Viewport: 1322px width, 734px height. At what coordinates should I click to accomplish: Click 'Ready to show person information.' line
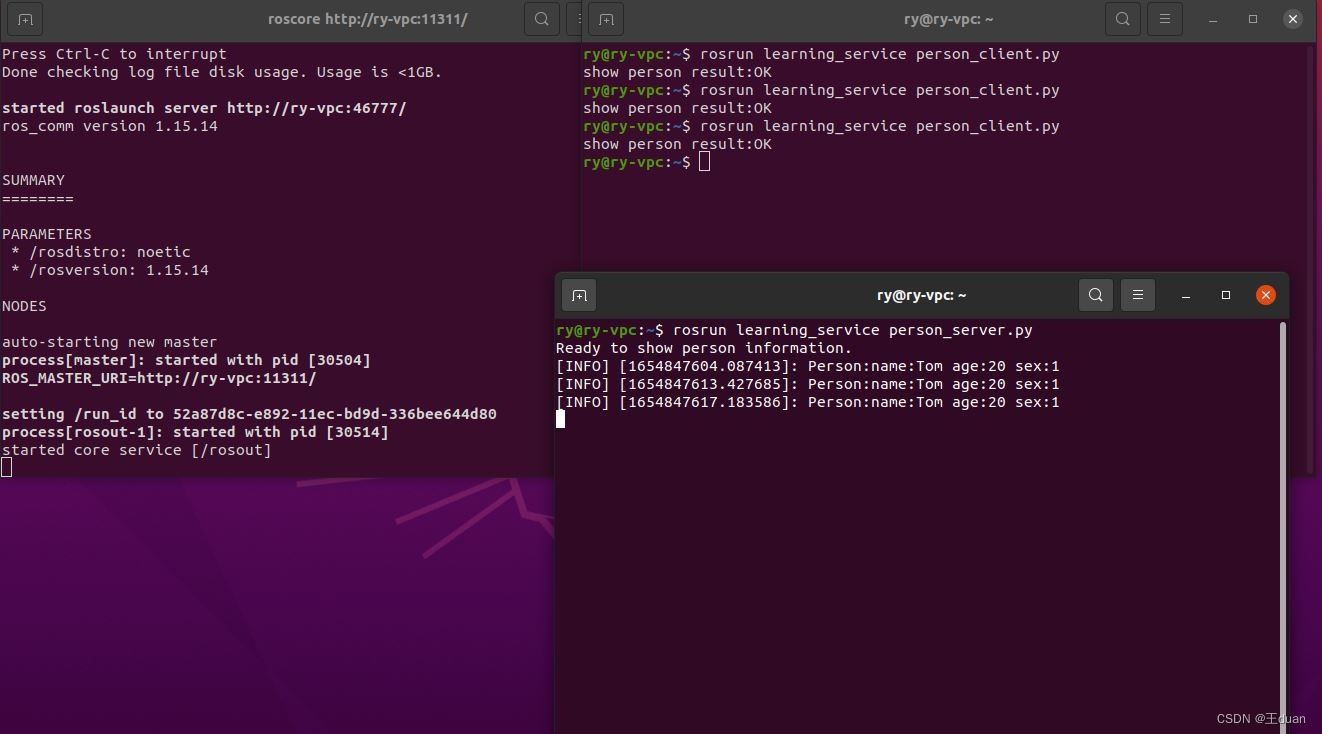point(704,348)
